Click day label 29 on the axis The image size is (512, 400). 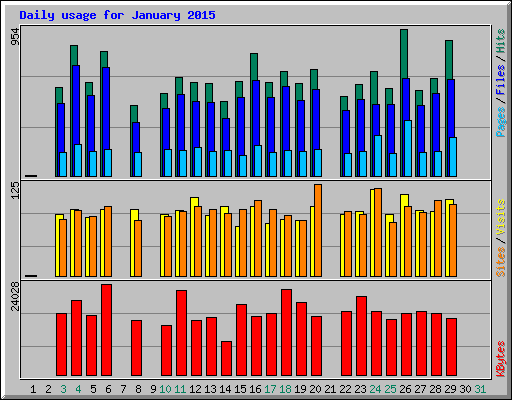click(450, 389)
